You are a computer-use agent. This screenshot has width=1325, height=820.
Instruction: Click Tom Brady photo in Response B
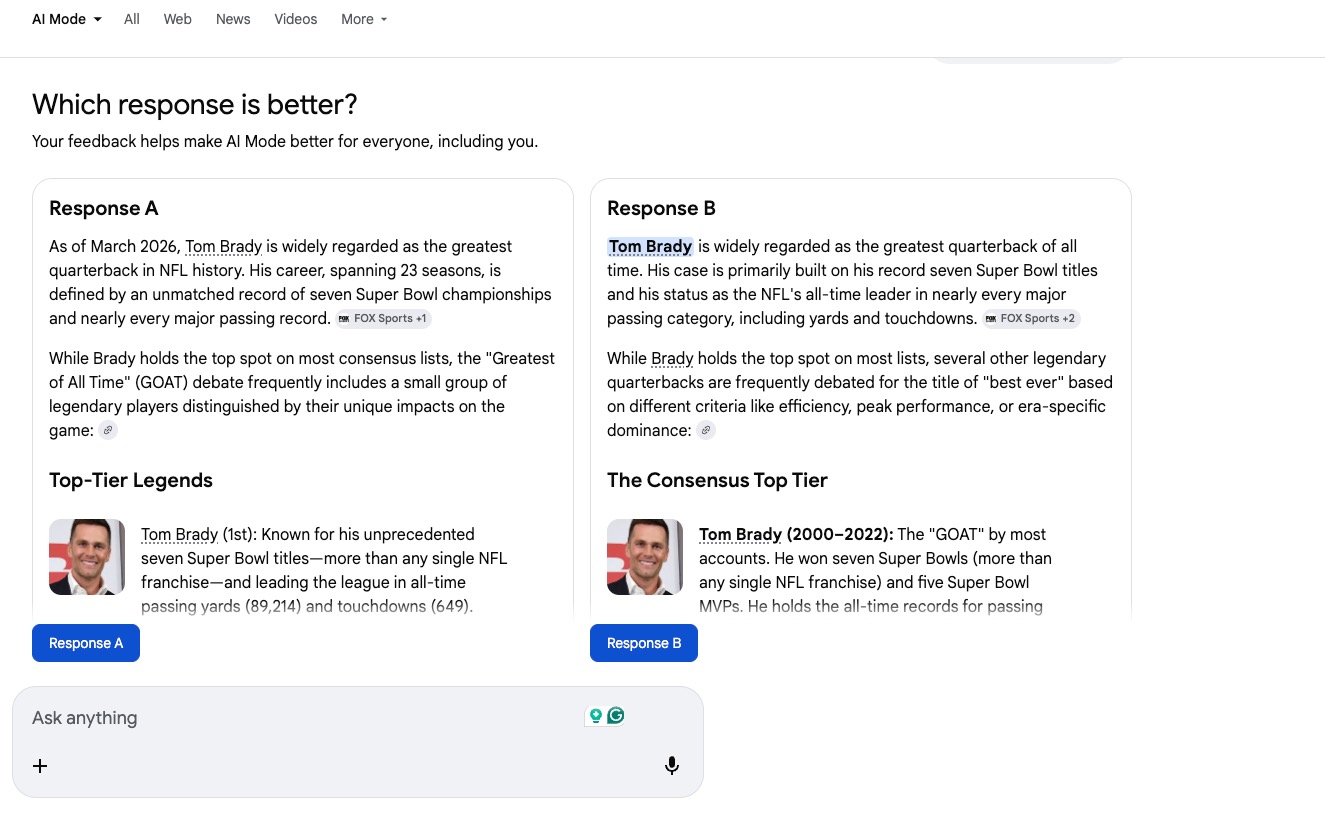[645, 557]
